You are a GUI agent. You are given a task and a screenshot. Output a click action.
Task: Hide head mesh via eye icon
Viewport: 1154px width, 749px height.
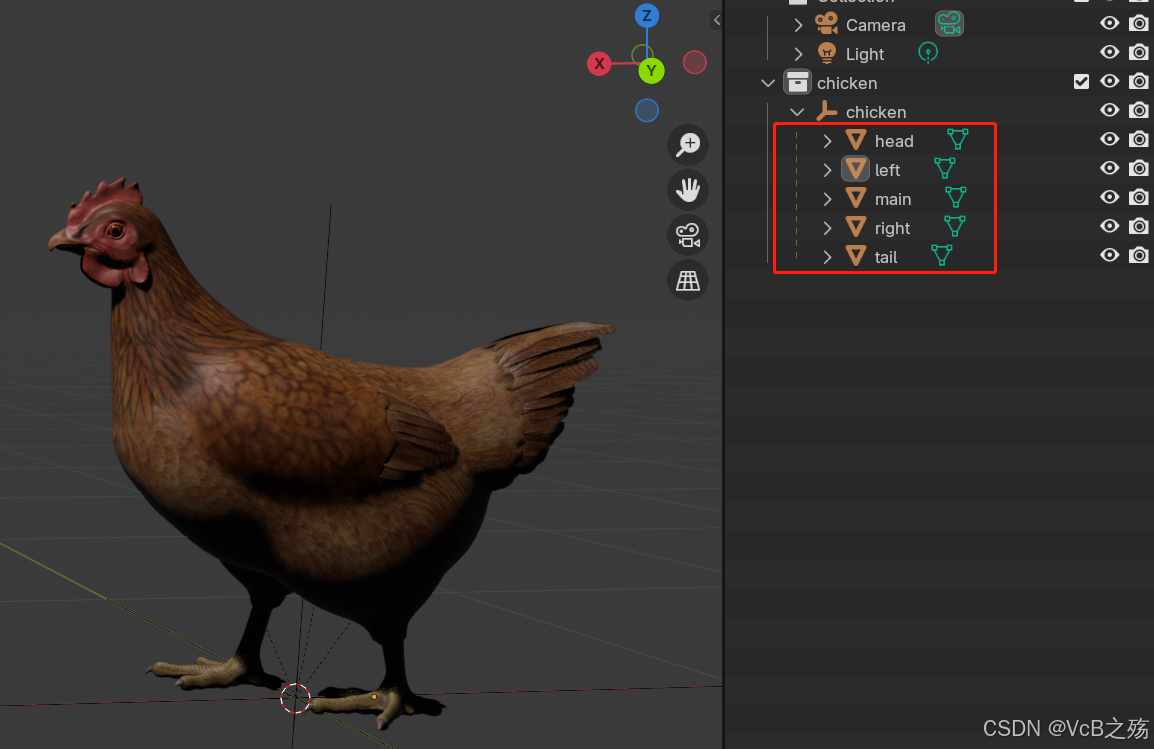1109,139
